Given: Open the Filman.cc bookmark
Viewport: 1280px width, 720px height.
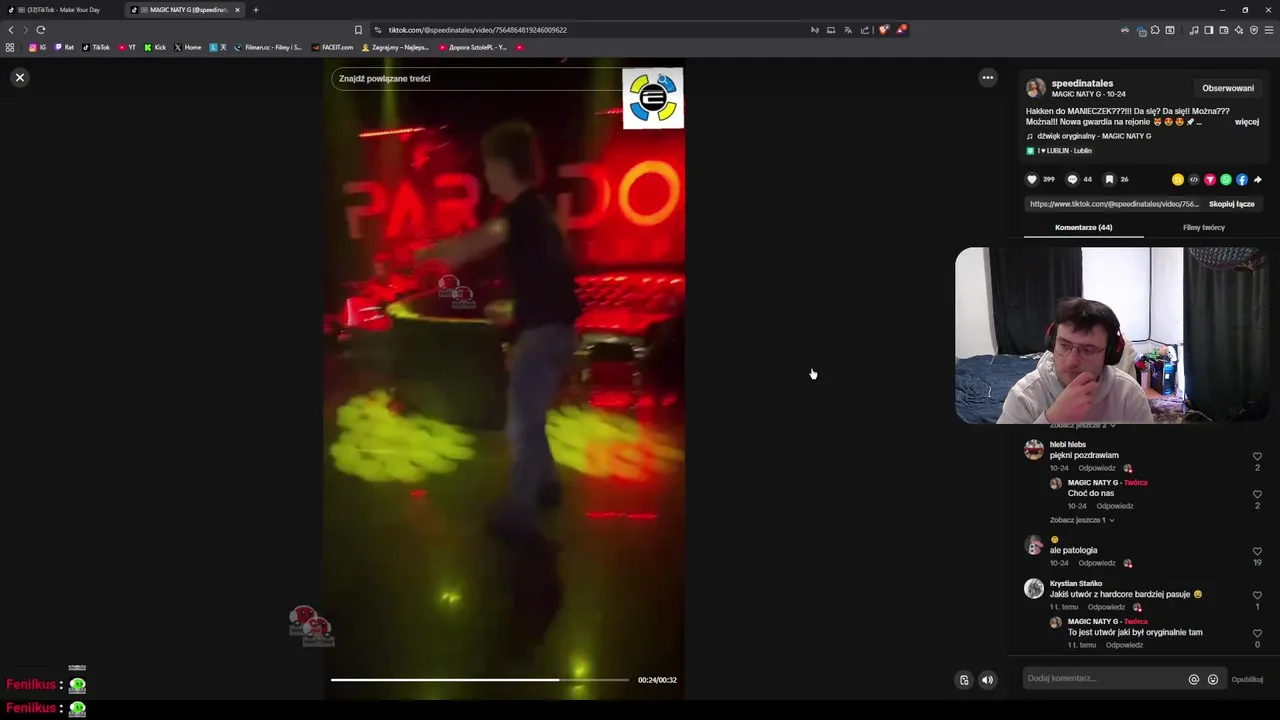Looking at the screenshot, I should point(268,47).
